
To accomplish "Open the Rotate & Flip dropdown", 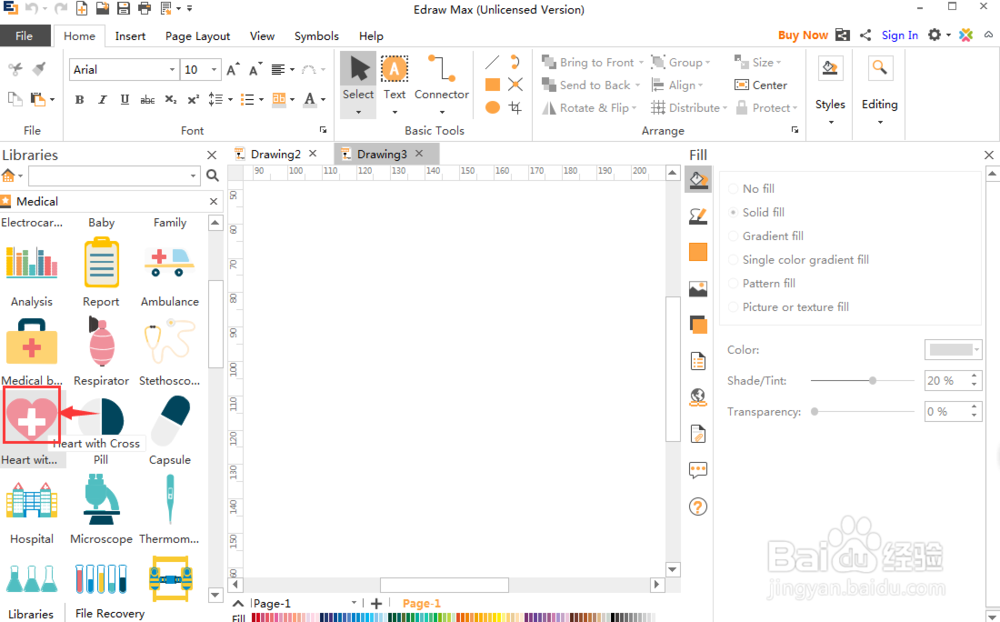I will point(589,108).
